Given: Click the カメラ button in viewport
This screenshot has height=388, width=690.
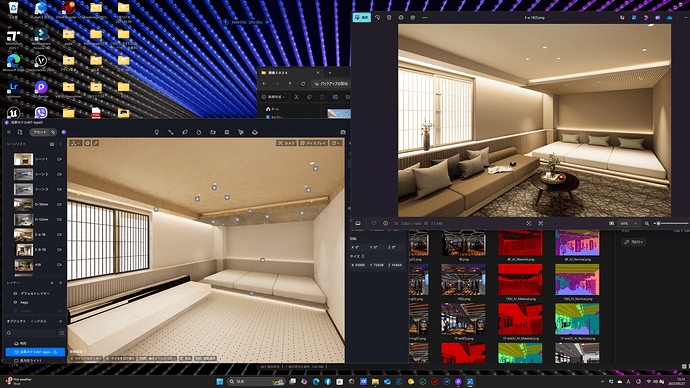Looking at the screenshot, I should [286, 143].
